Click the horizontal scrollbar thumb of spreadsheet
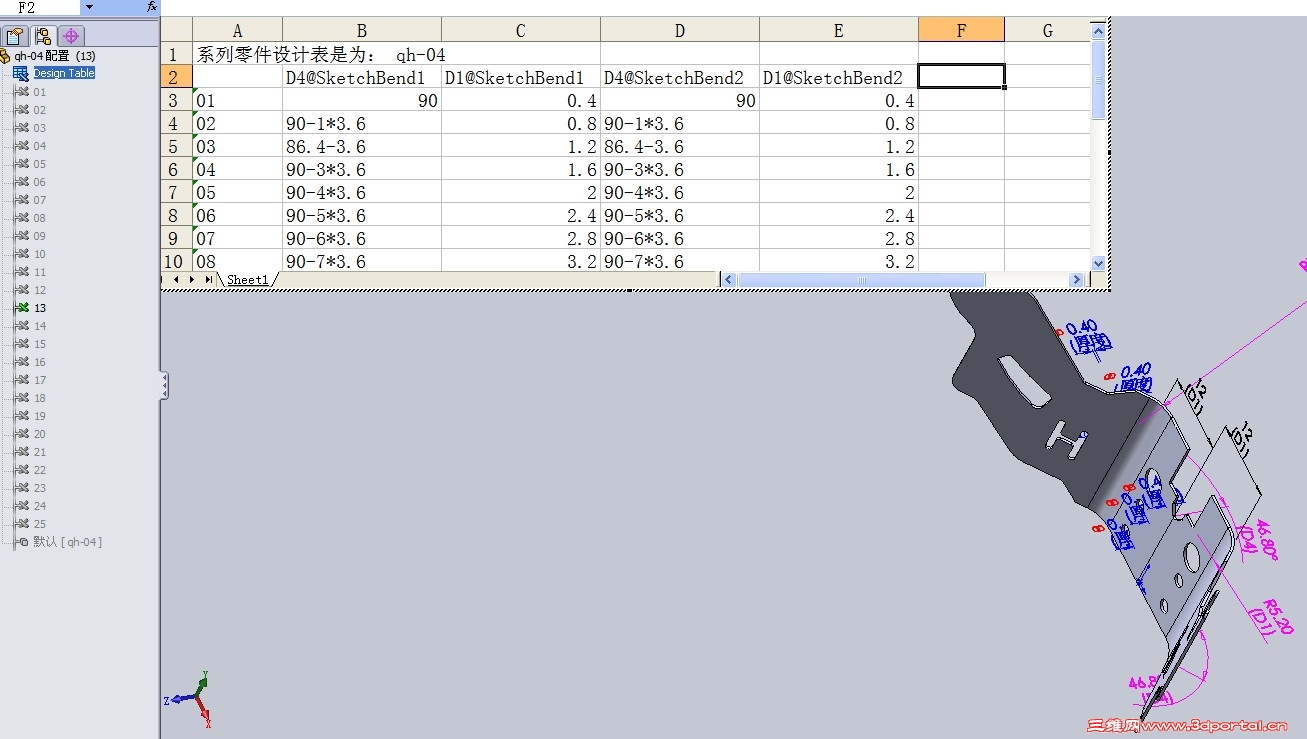 (862, 280)
